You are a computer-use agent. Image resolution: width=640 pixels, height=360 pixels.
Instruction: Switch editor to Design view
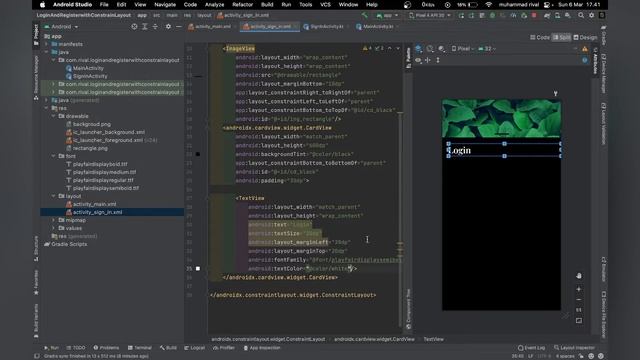click(585, 37)
